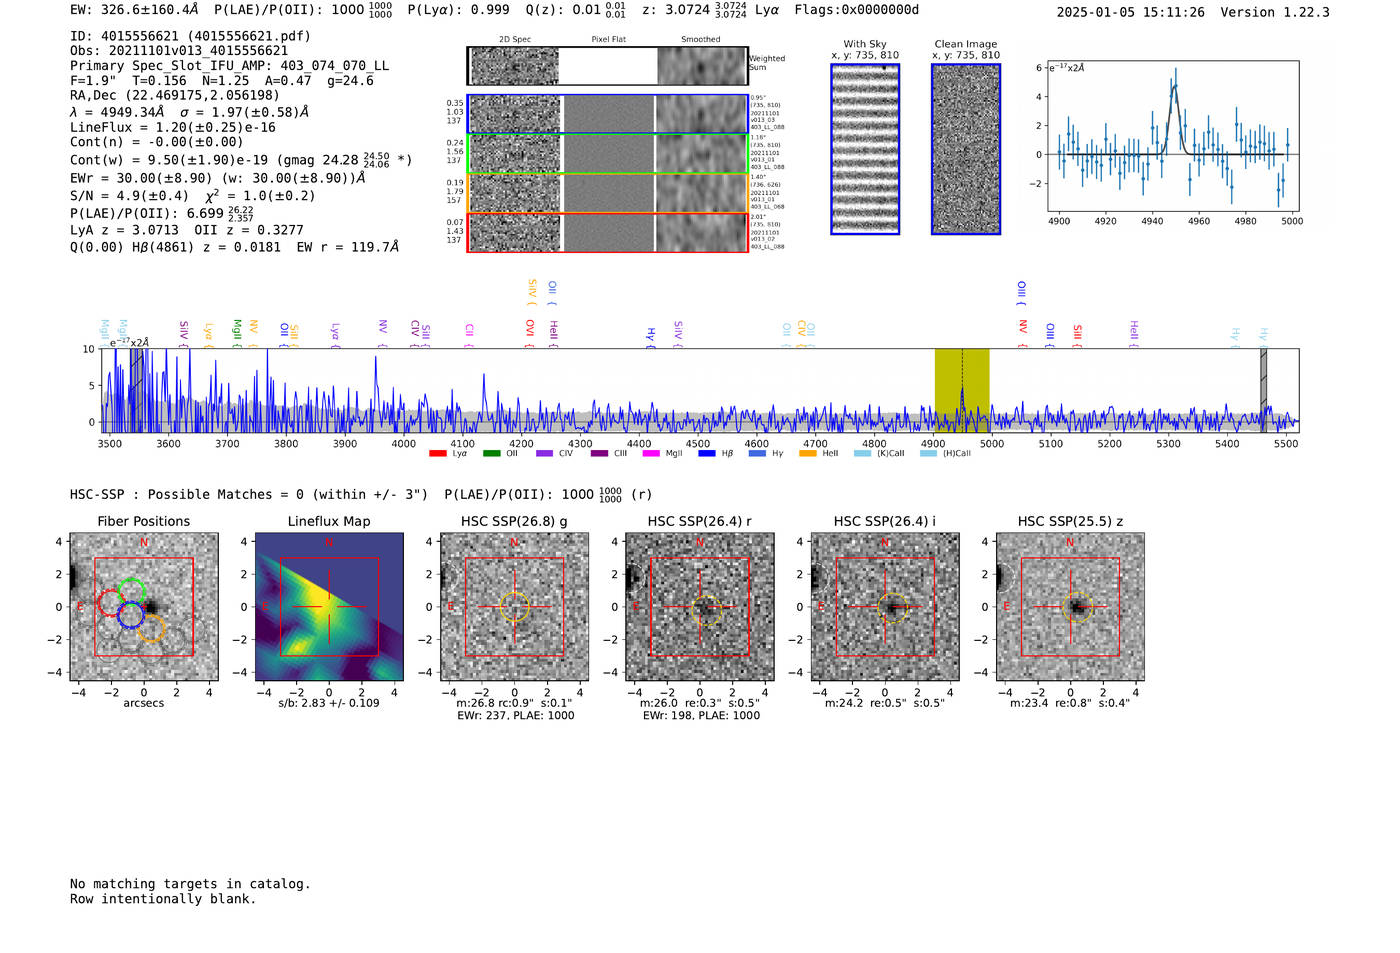Image resolution: width=1400 pixels, height=953 pixels.
Task: Open the HSC SSP(26.8) g image
Action: tap(514, 607)
